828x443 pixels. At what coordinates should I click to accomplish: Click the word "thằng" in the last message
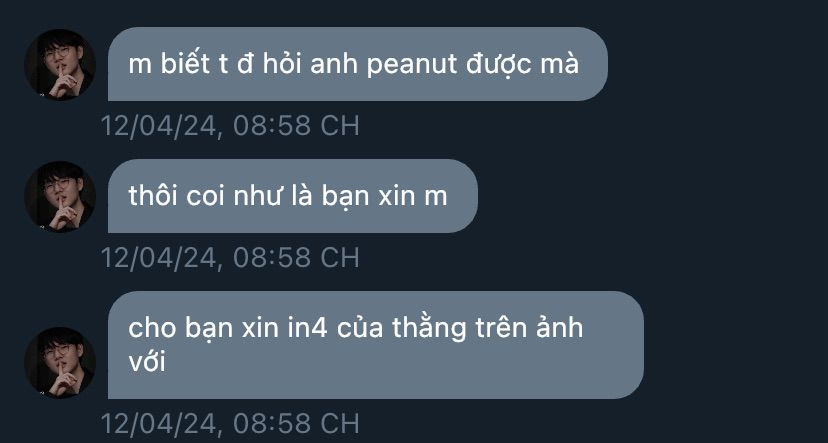[x=429, y=328]
